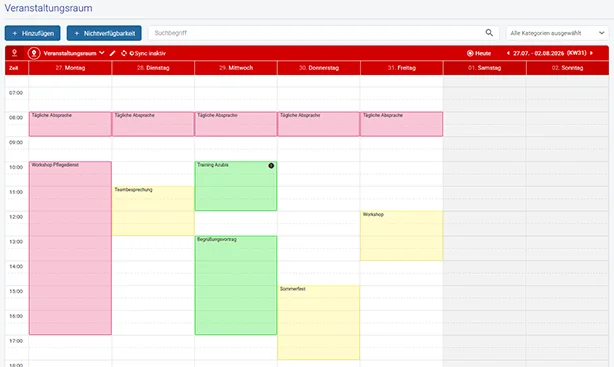Image resolution: width=614 pixels, height=367 pixels.
Task: Open the Training Azubis event
Action: point(236,186)
